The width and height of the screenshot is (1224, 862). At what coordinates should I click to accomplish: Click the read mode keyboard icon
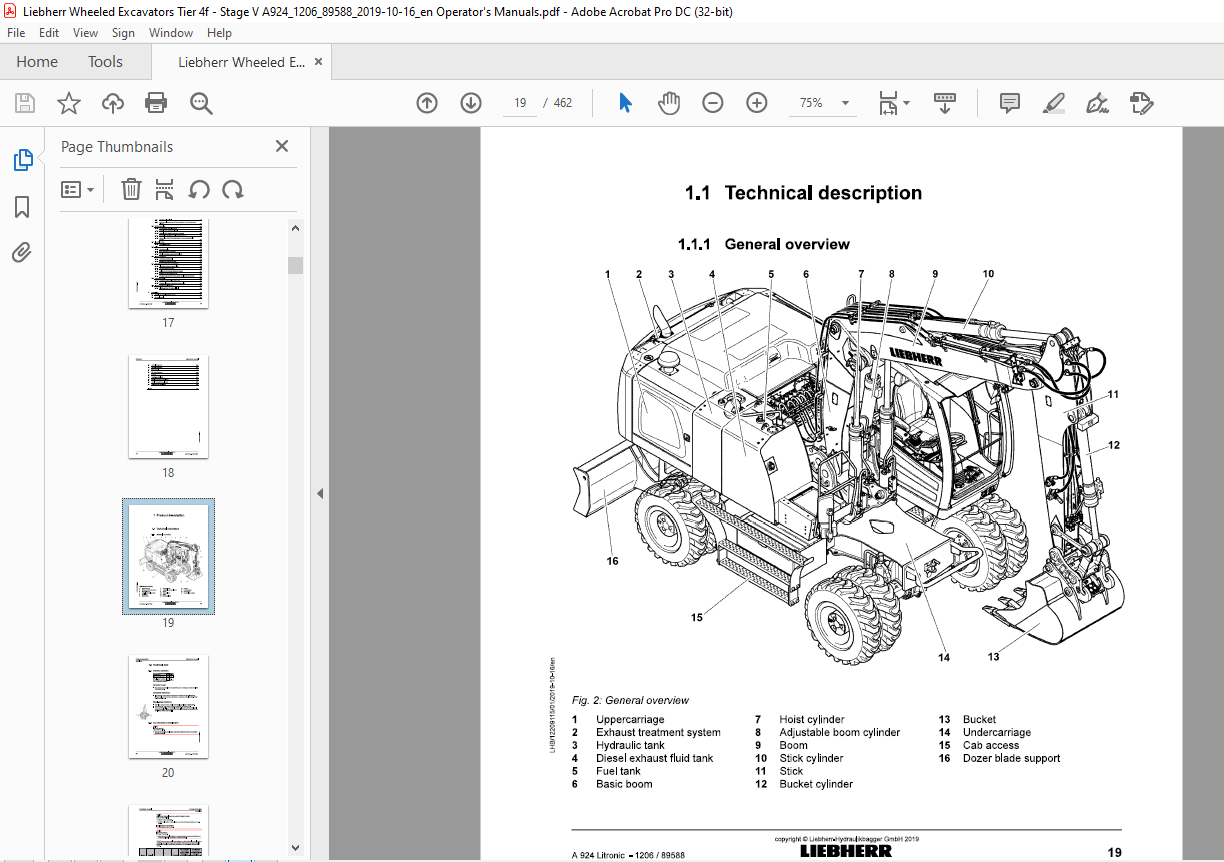pyautogui.click(x=945, y=103)
